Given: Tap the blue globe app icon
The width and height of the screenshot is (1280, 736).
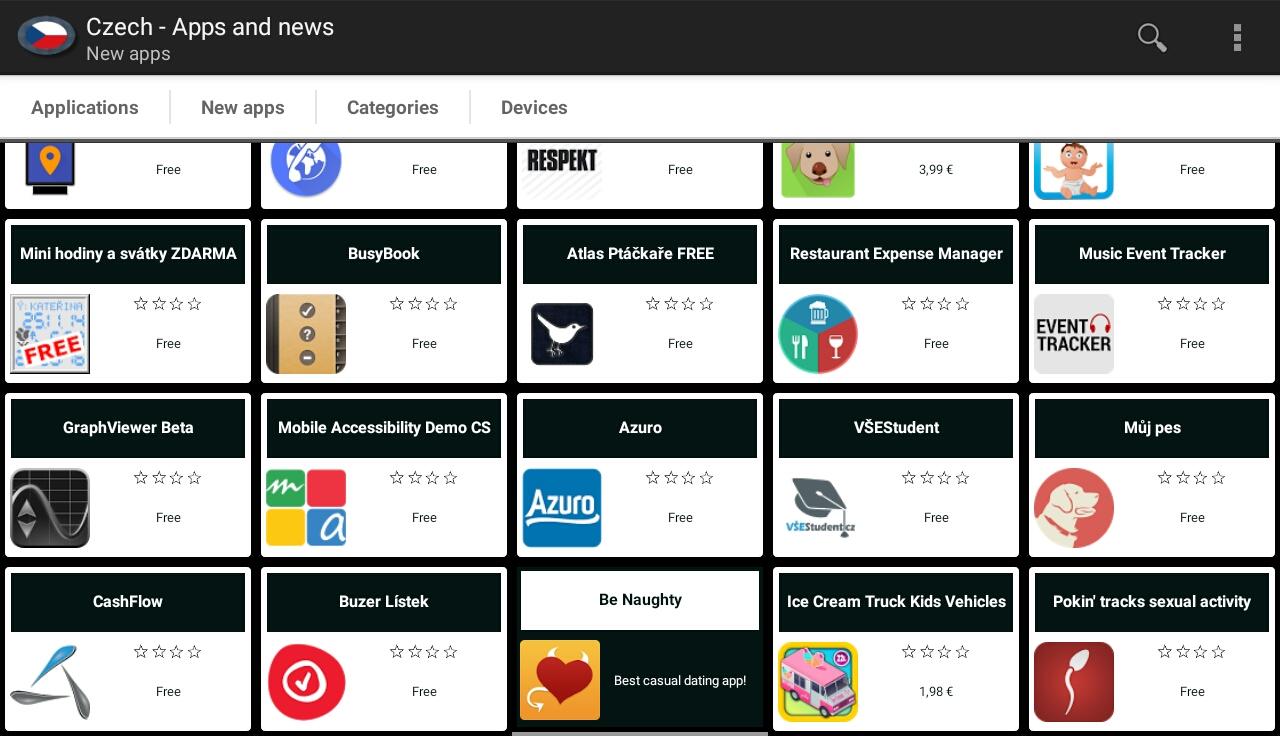Looking at the screenshot, I should point(306,170).
